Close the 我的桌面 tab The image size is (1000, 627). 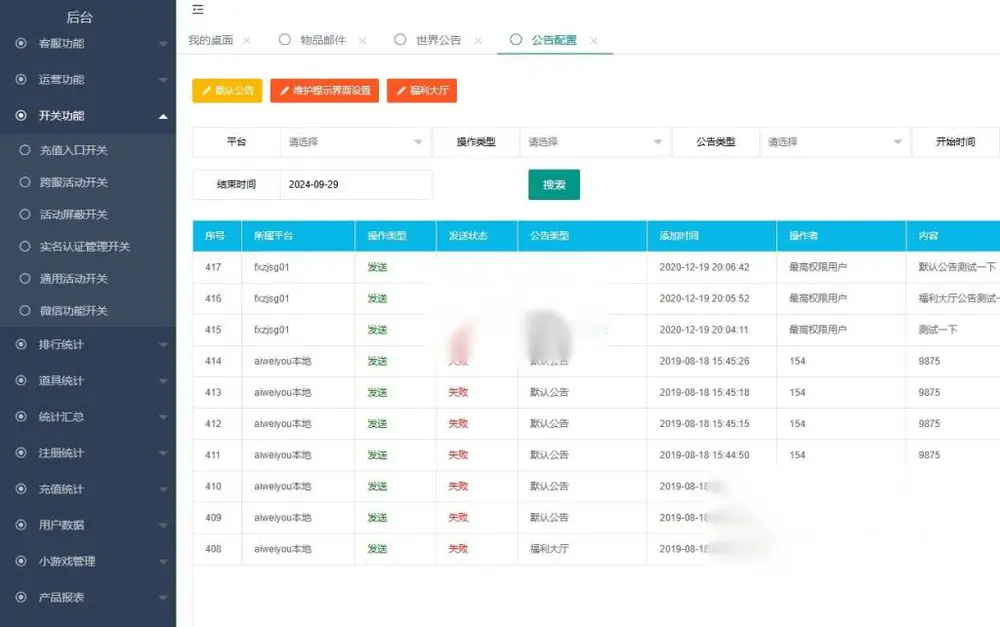point(247,40)
